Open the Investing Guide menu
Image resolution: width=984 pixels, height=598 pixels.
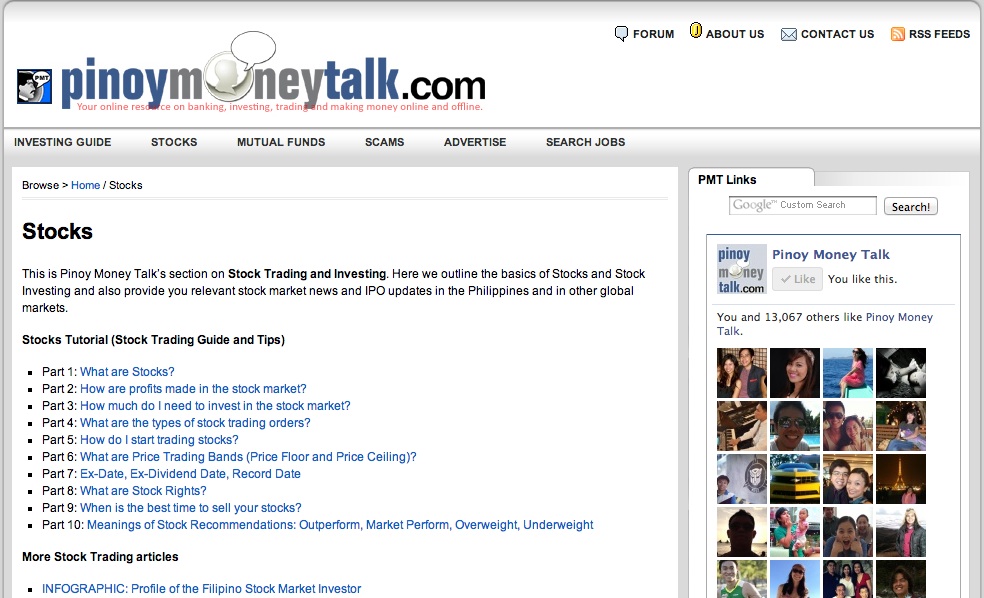pos(62,142)
